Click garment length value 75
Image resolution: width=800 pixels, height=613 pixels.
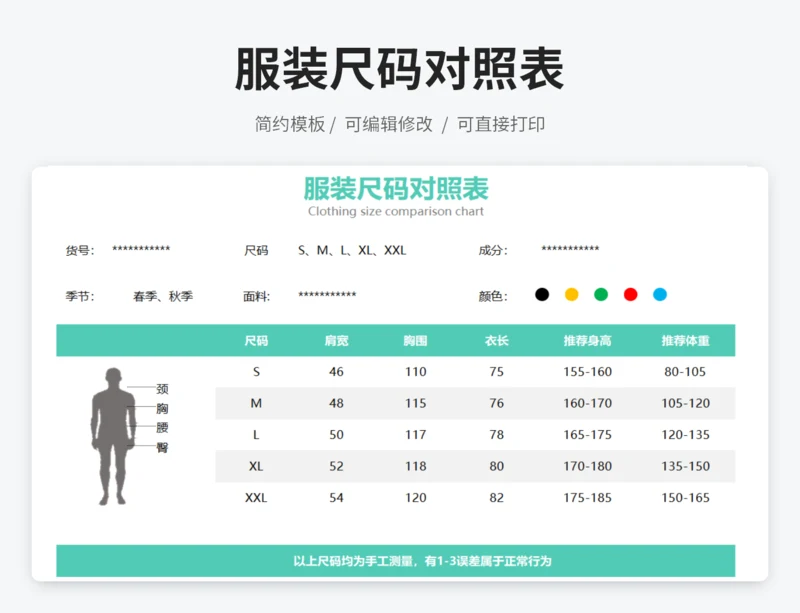tap(496, 372)
